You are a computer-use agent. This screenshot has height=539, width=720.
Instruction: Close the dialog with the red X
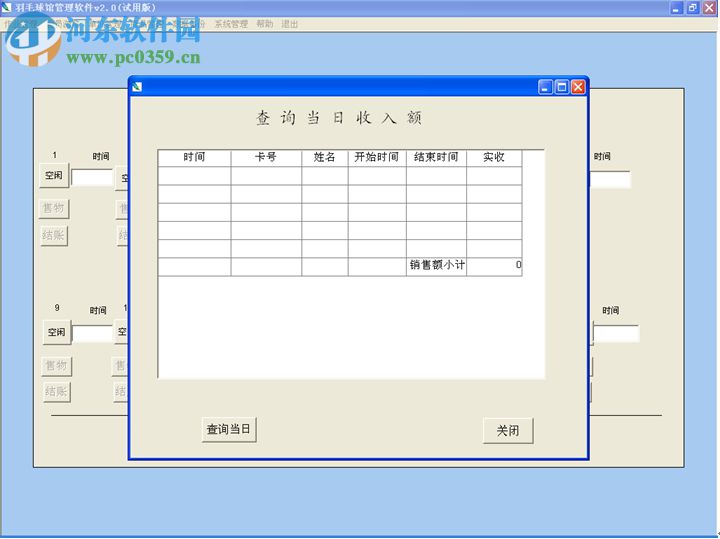click(578, 87)
